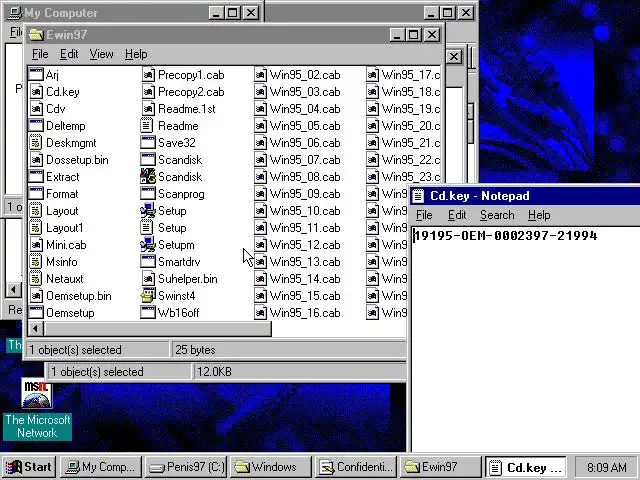Screen dimensions: 640x480
Task: Open the Notepad File menu
Action: coord(424,215)
